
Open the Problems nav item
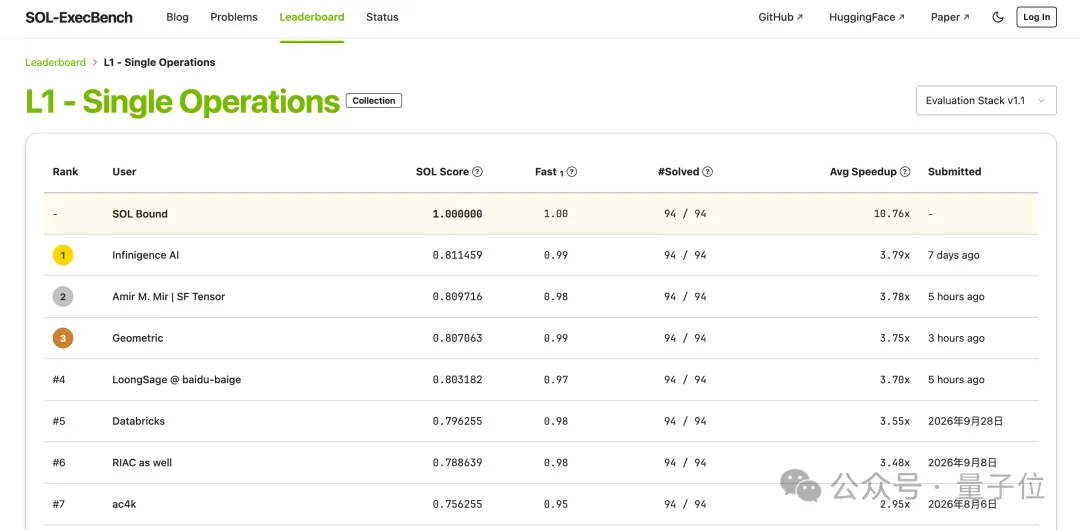click(233, 17)
